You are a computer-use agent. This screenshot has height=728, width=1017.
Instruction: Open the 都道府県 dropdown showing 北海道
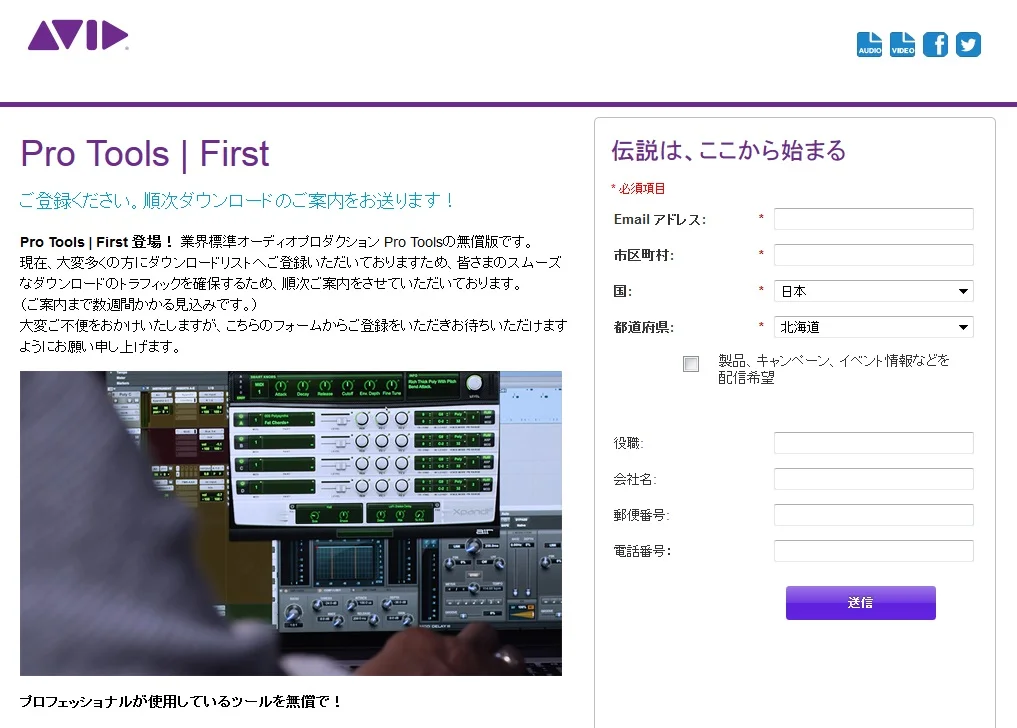(873, 327)
